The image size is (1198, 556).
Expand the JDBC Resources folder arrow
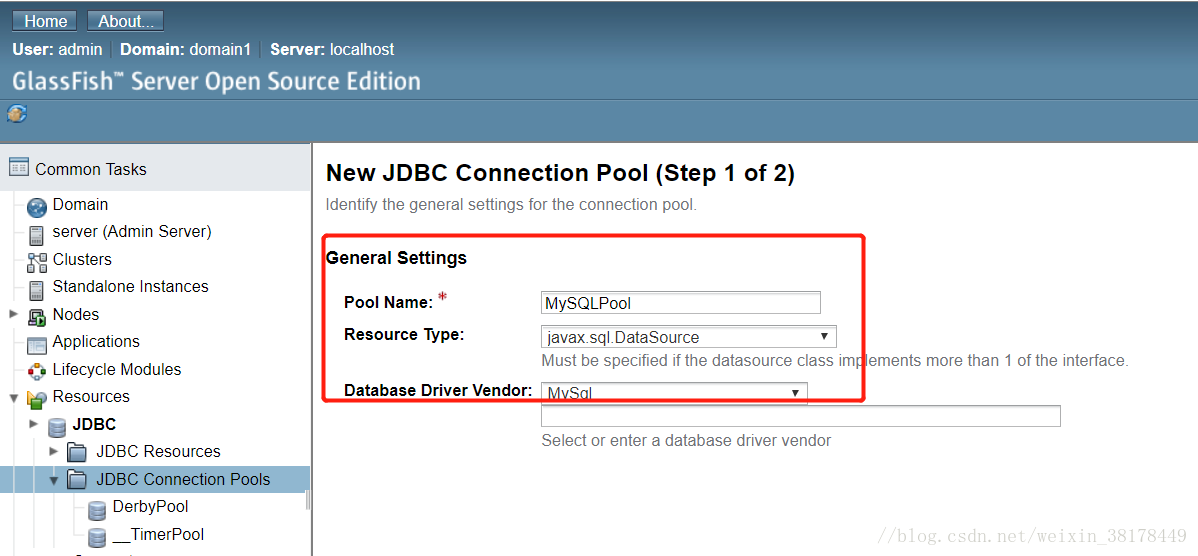coord(53,451)
